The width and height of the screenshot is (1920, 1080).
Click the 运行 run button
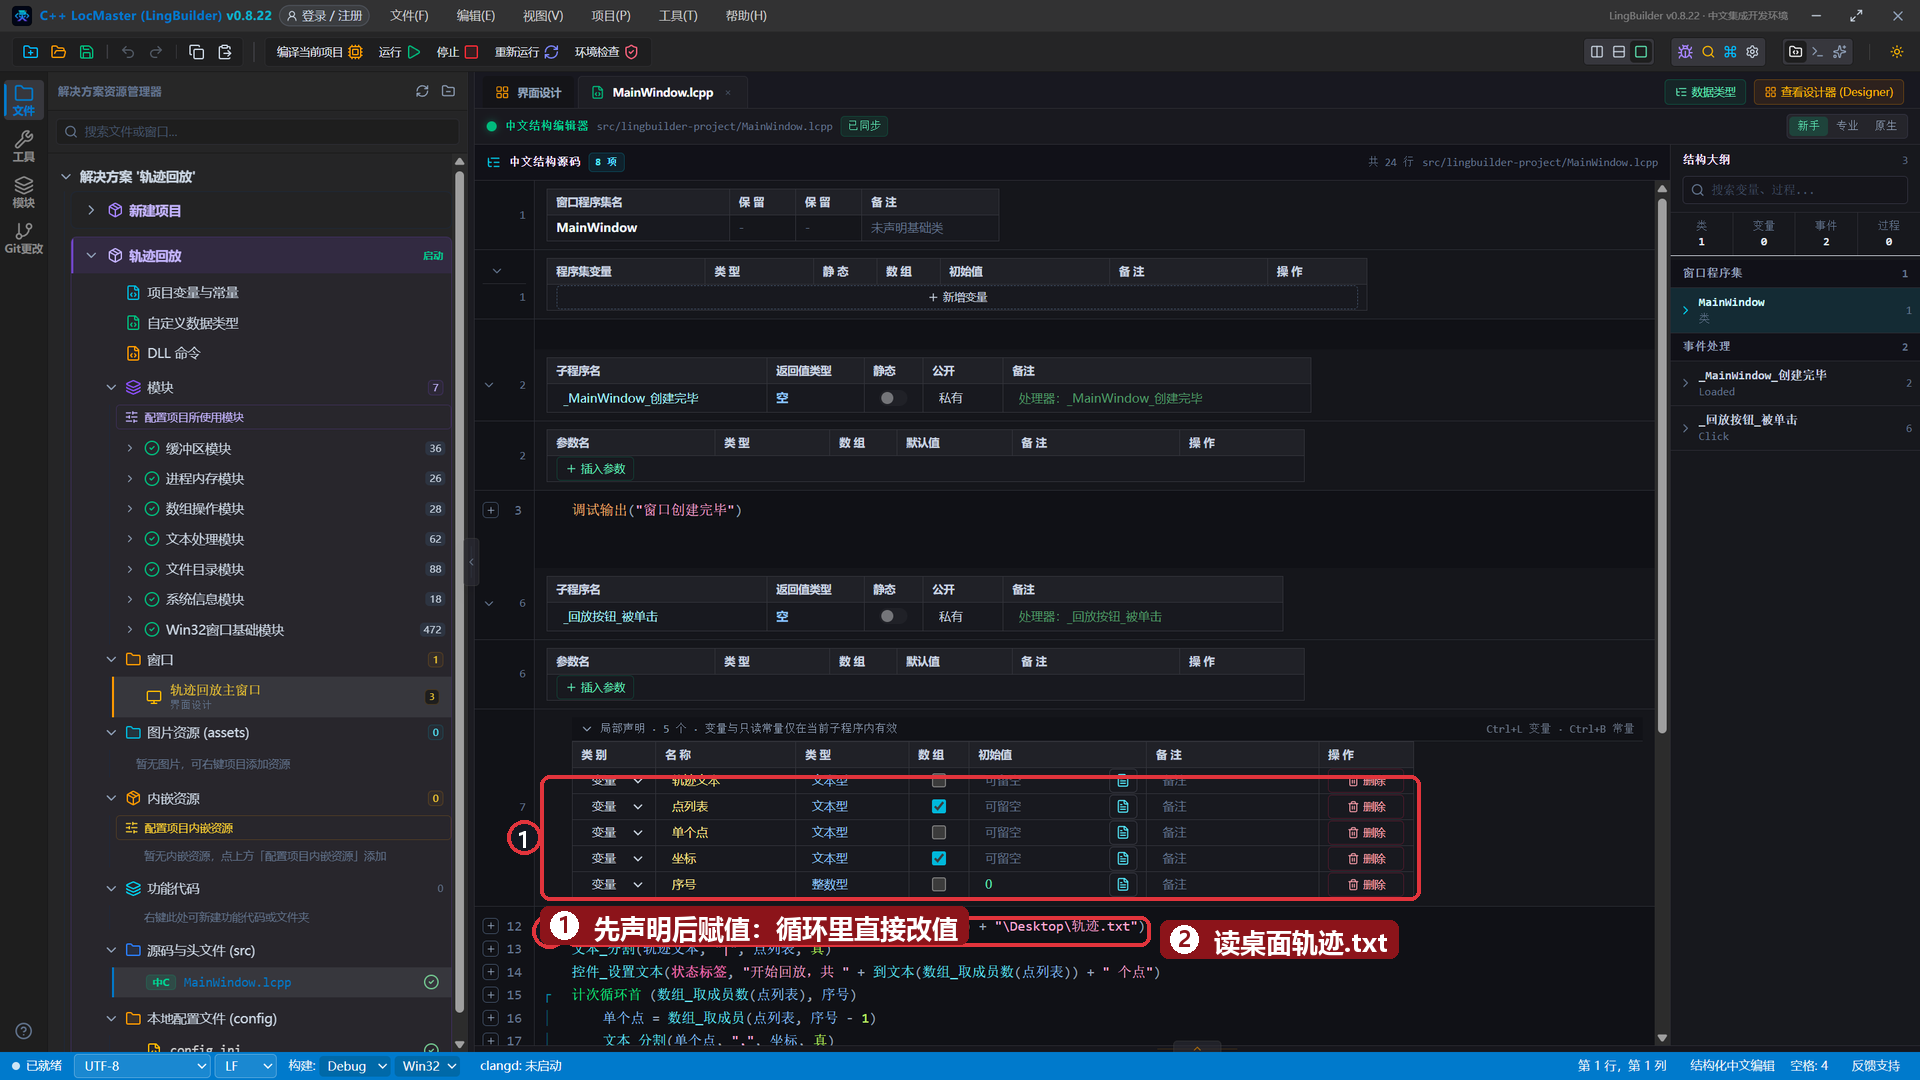pos(400,52)
